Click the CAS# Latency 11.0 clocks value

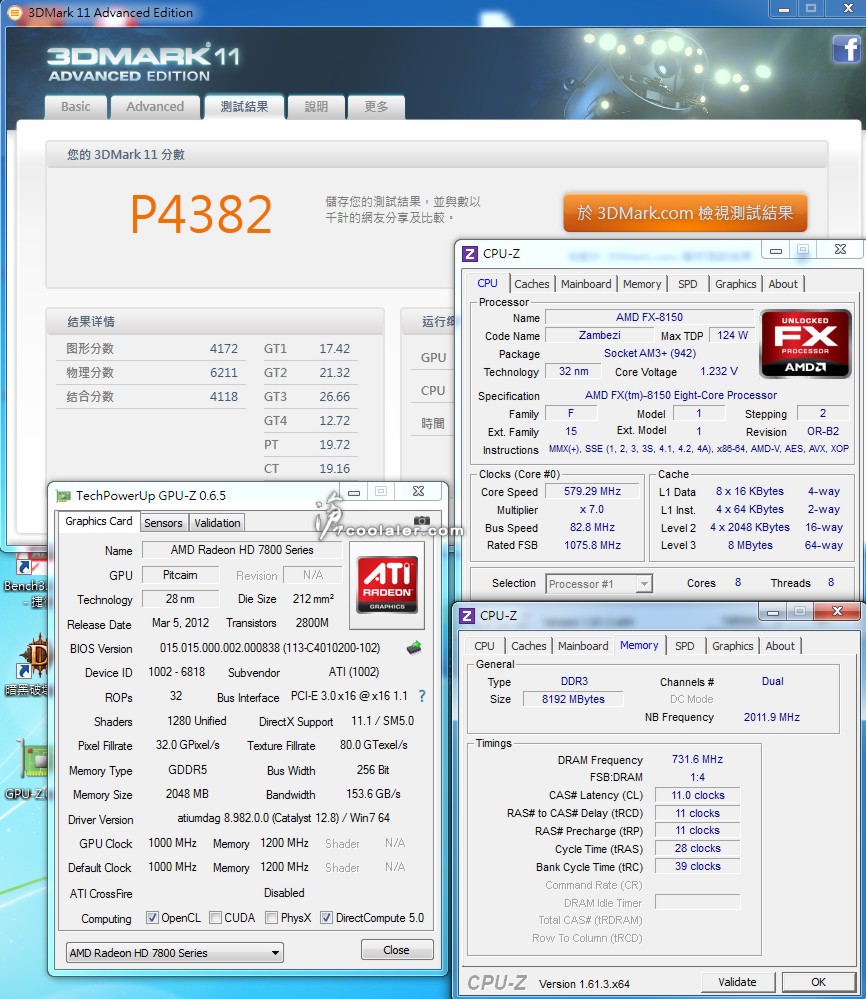(x=697, y=795)
